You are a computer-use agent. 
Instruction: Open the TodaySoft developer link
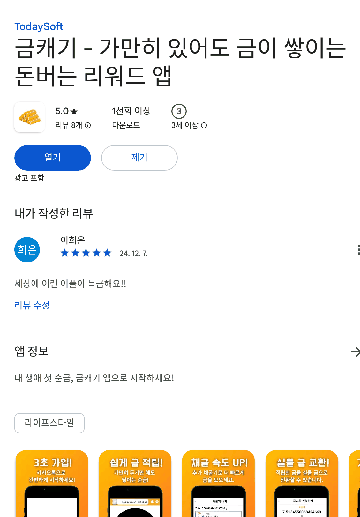(x=39, y=27)
